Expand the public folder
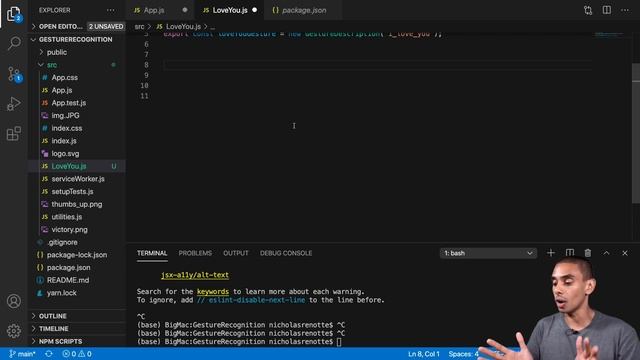The width and height of the screenshot is (640, 360). (57, 52)
